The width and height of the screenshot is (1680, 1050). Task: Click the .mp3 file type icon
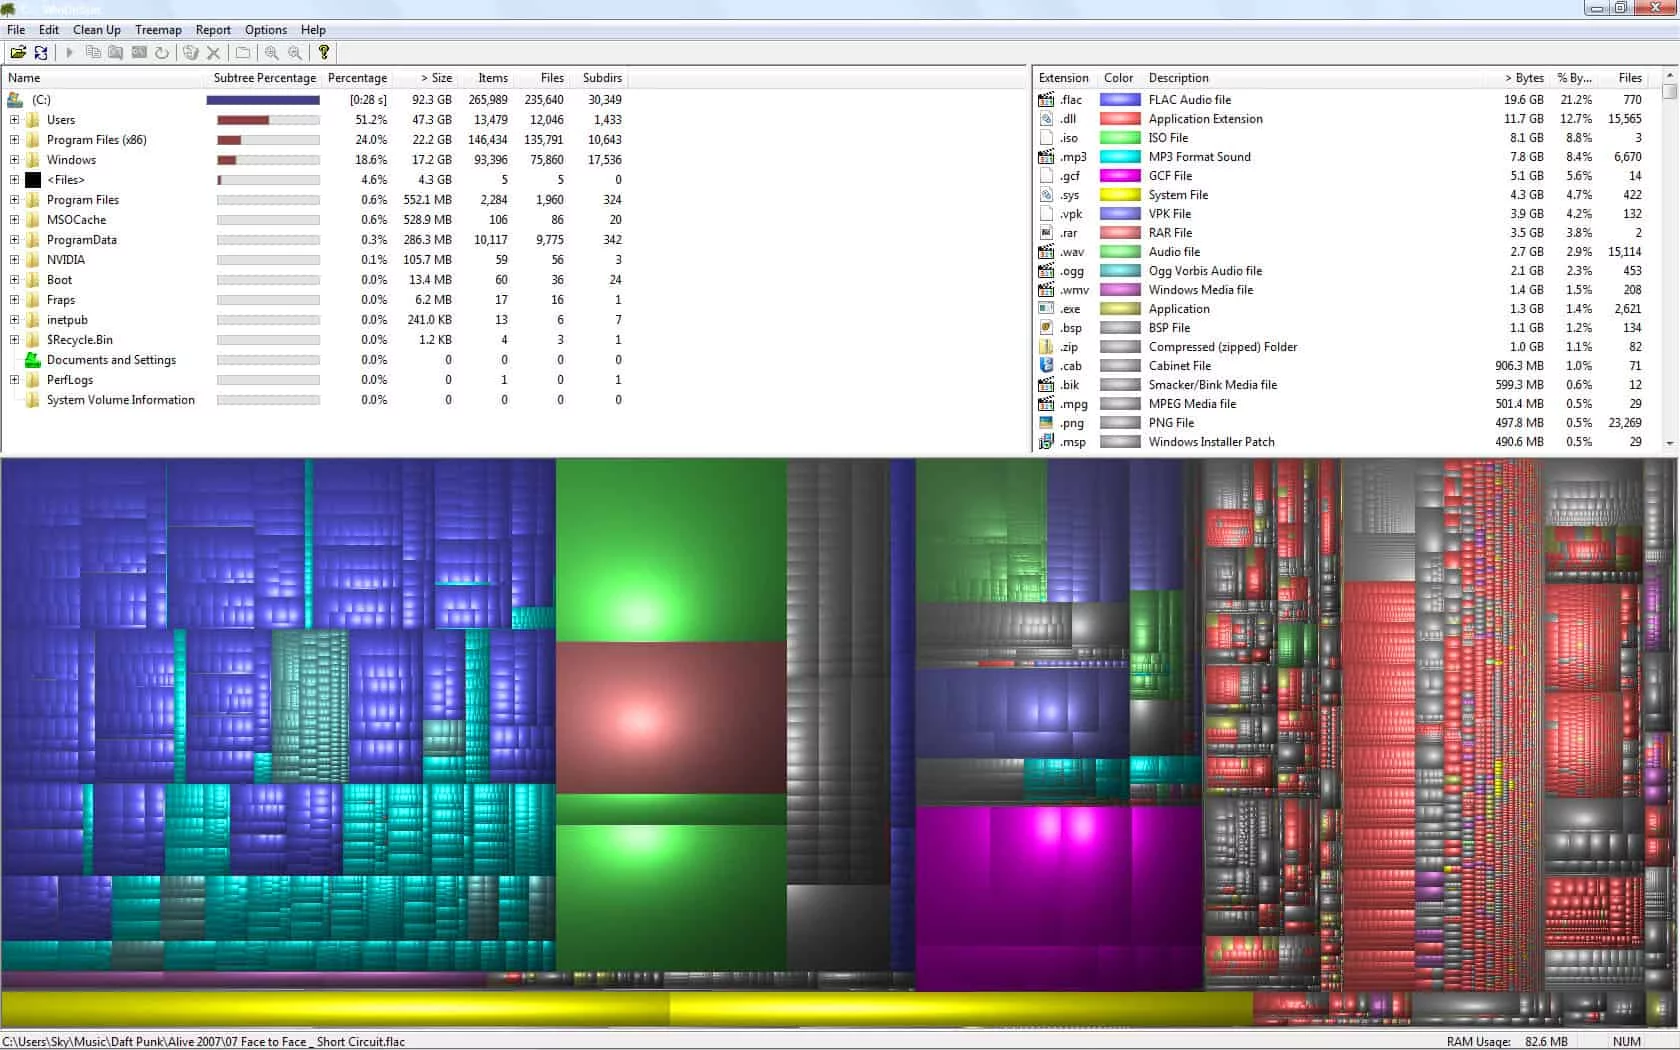(1046, 157)
